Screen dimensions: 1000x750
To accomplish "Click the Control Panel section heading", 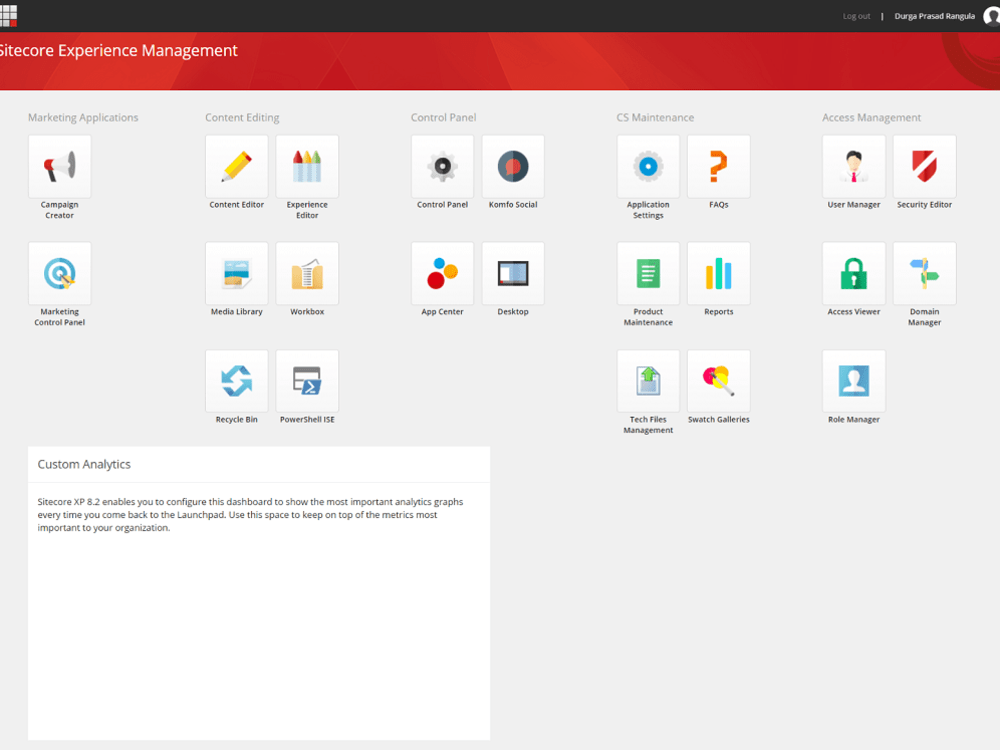I will point(443,117).
